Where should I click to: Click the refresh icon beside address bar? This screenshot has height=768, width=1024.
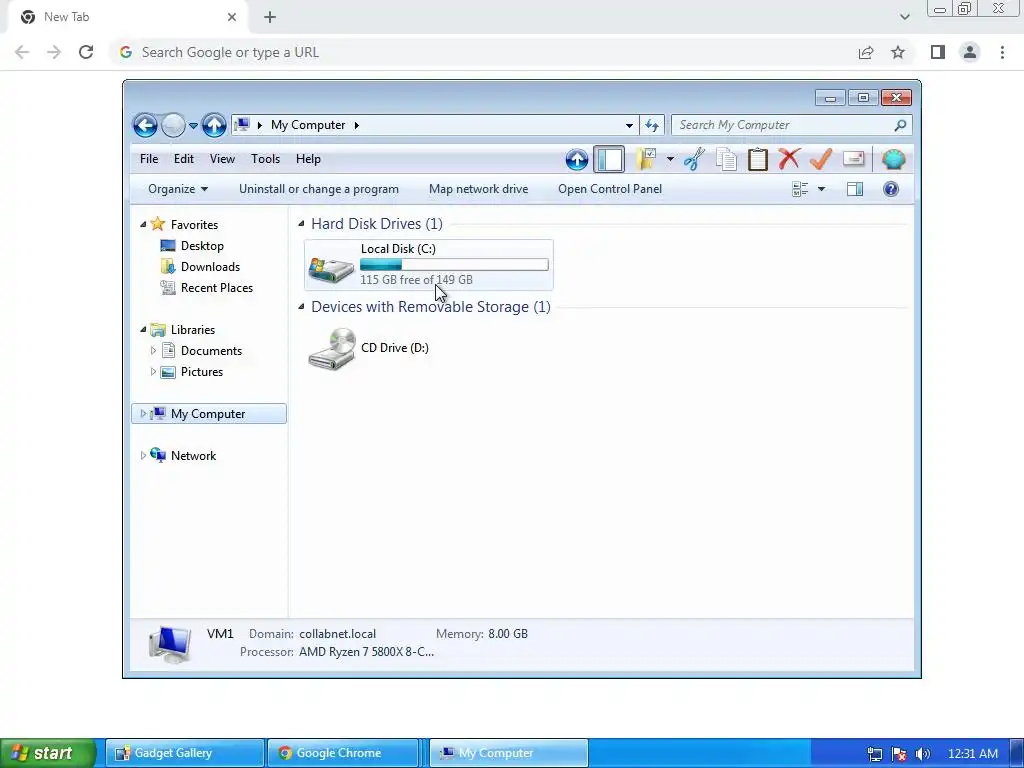(x=652, y=125)
